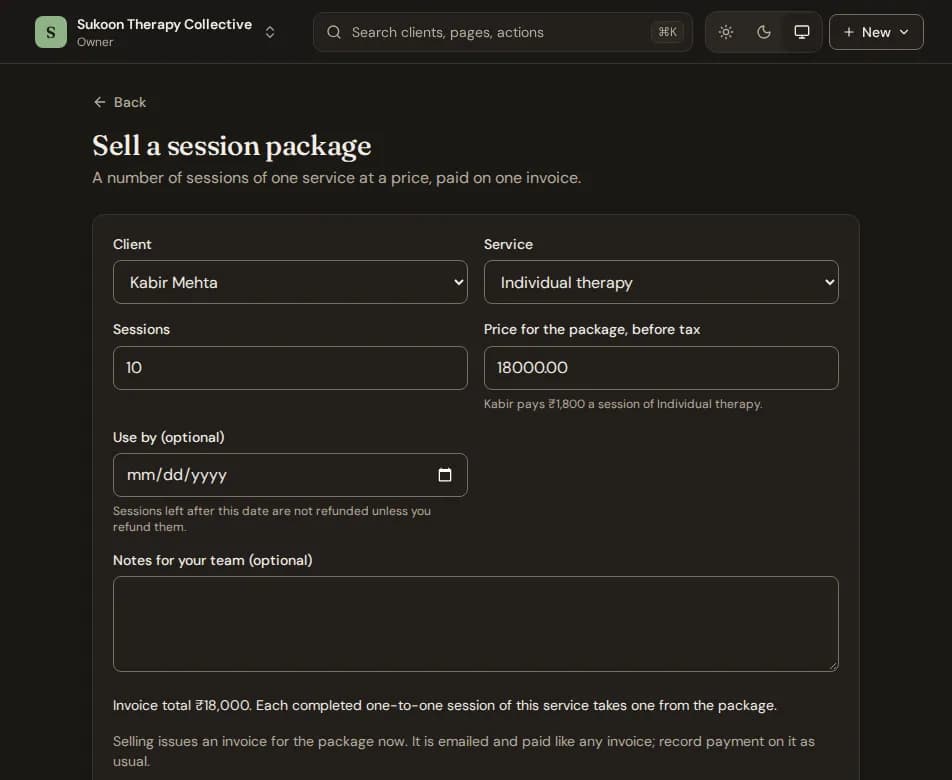Click the Use by date field
Image resolution: width=952 pixels, height=780 pixels.
coord(290,475)
